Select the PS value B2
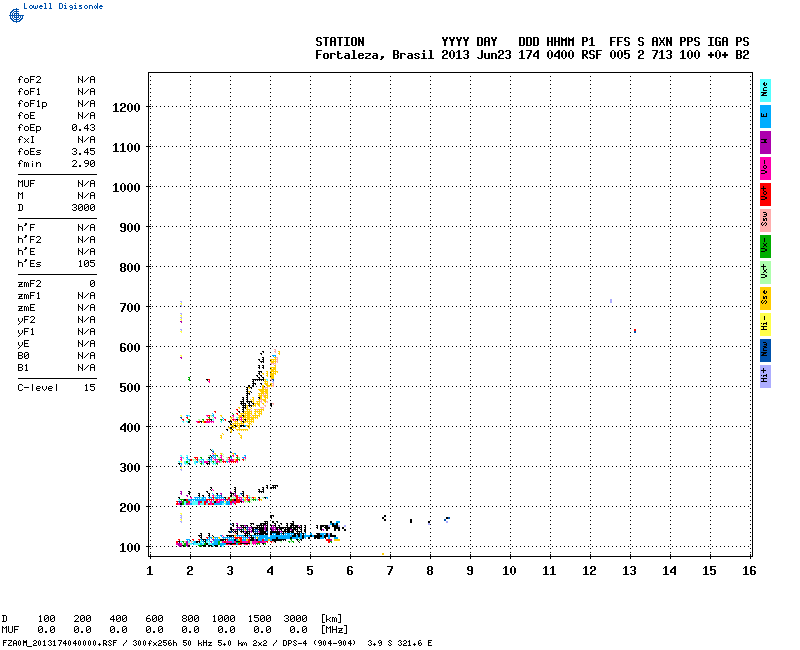 tap(742, 55)
